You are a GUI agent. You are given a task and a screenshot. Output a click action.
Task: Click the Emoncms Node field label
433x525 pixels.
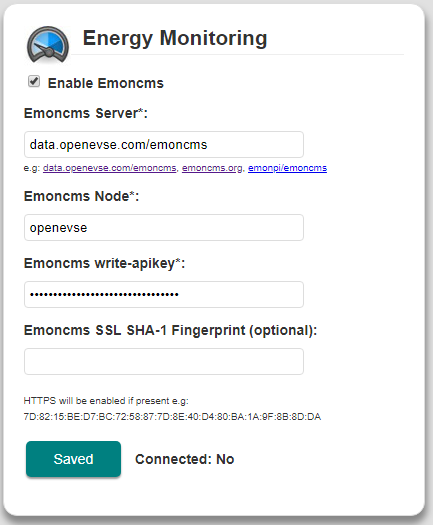click(81, 196)
